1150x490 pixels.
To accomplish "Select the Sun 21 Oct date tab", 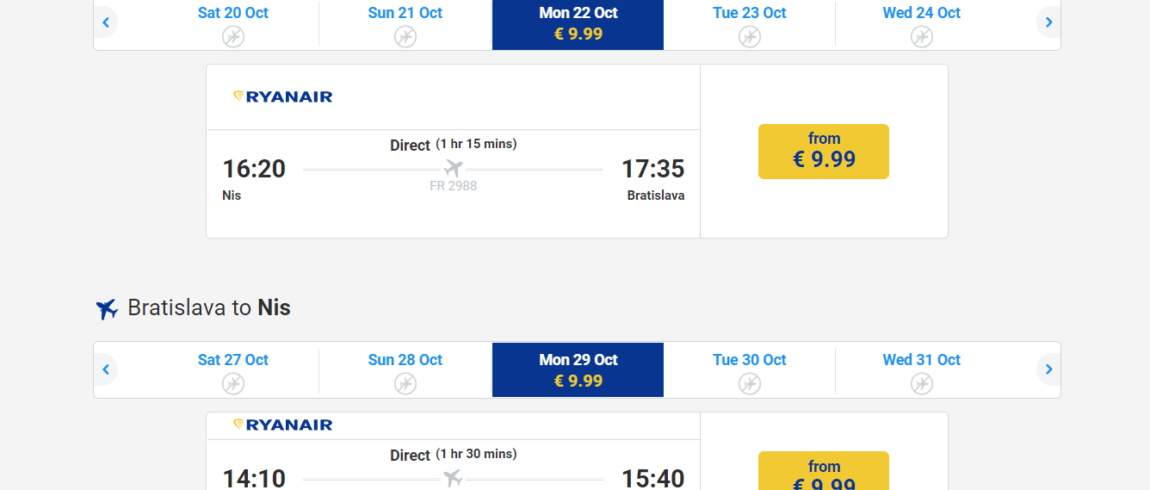I will click(x=405, y=25).
